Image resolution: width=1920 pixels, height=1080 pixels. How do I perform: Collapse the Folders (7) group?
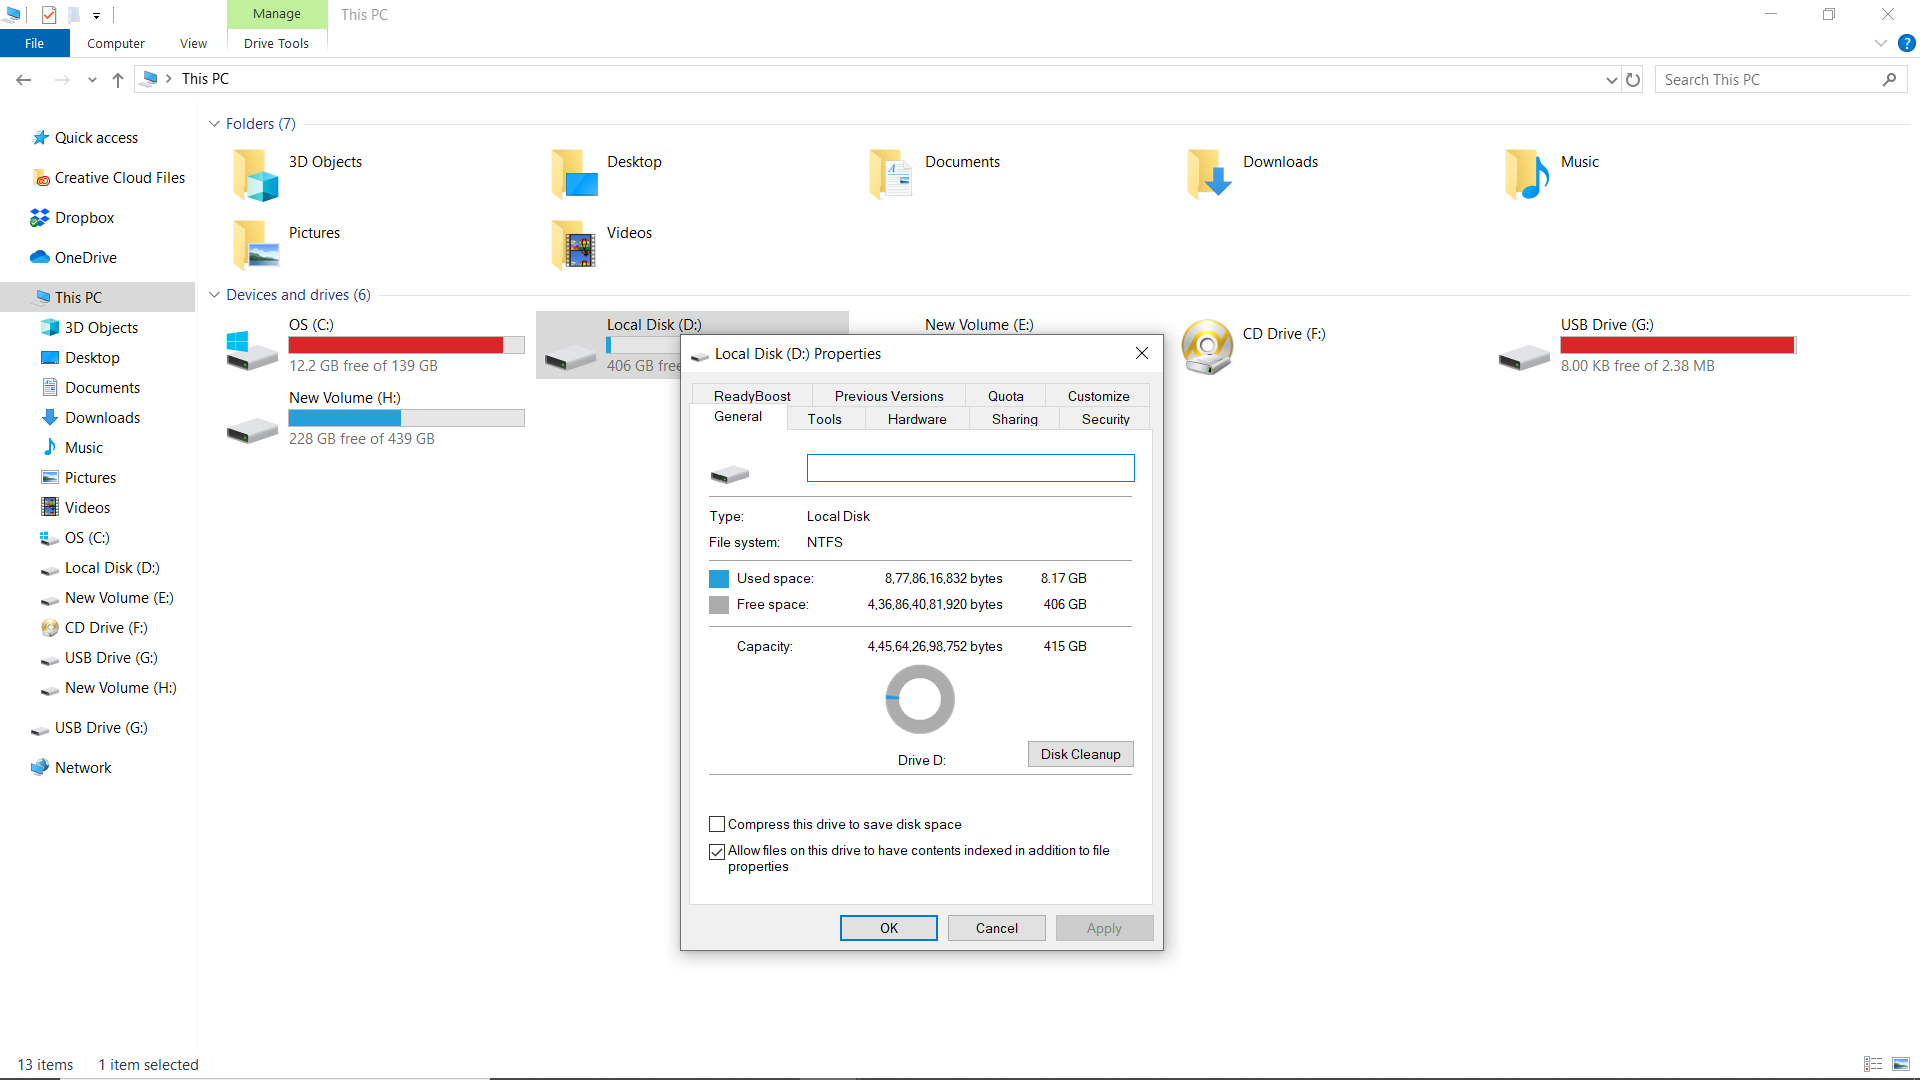tap(214, 124)
